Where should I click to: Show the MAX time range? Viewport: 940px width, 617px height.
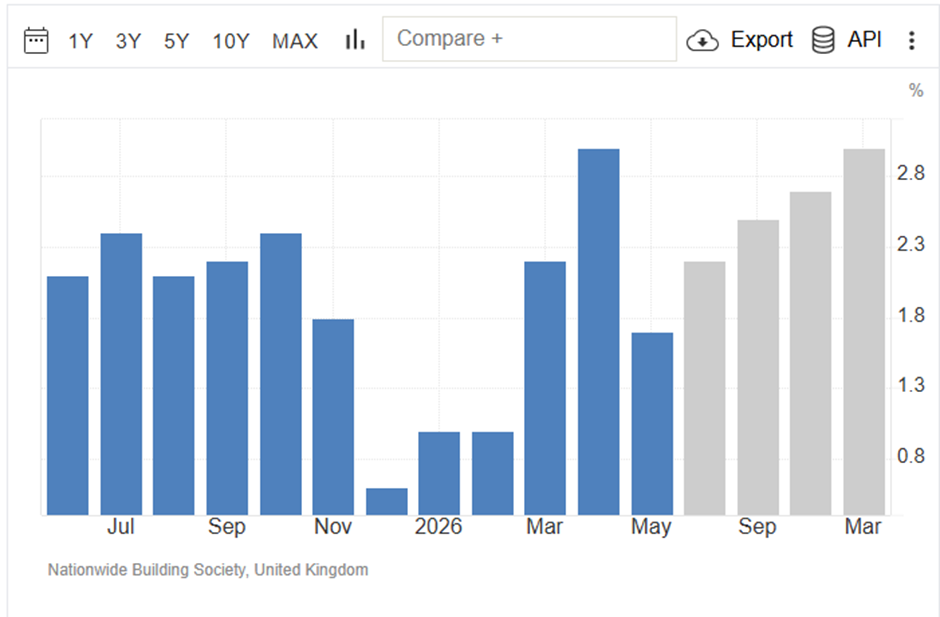tap(295, 41)
